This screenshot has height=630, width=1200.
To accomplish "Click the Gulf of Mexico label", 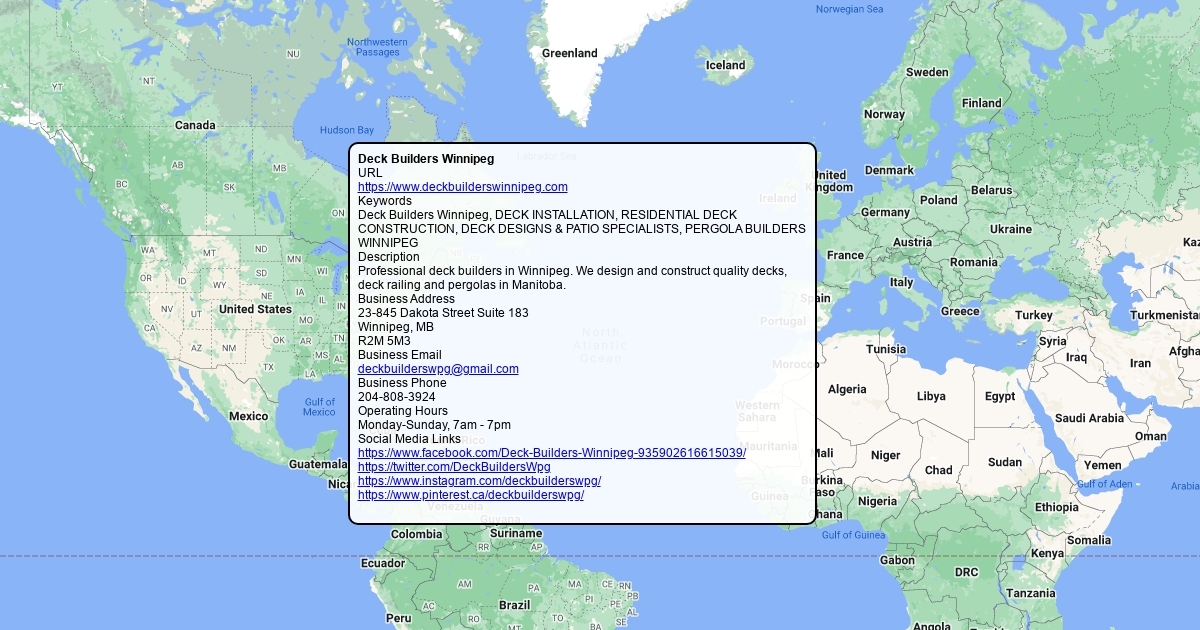I will 319,407.
